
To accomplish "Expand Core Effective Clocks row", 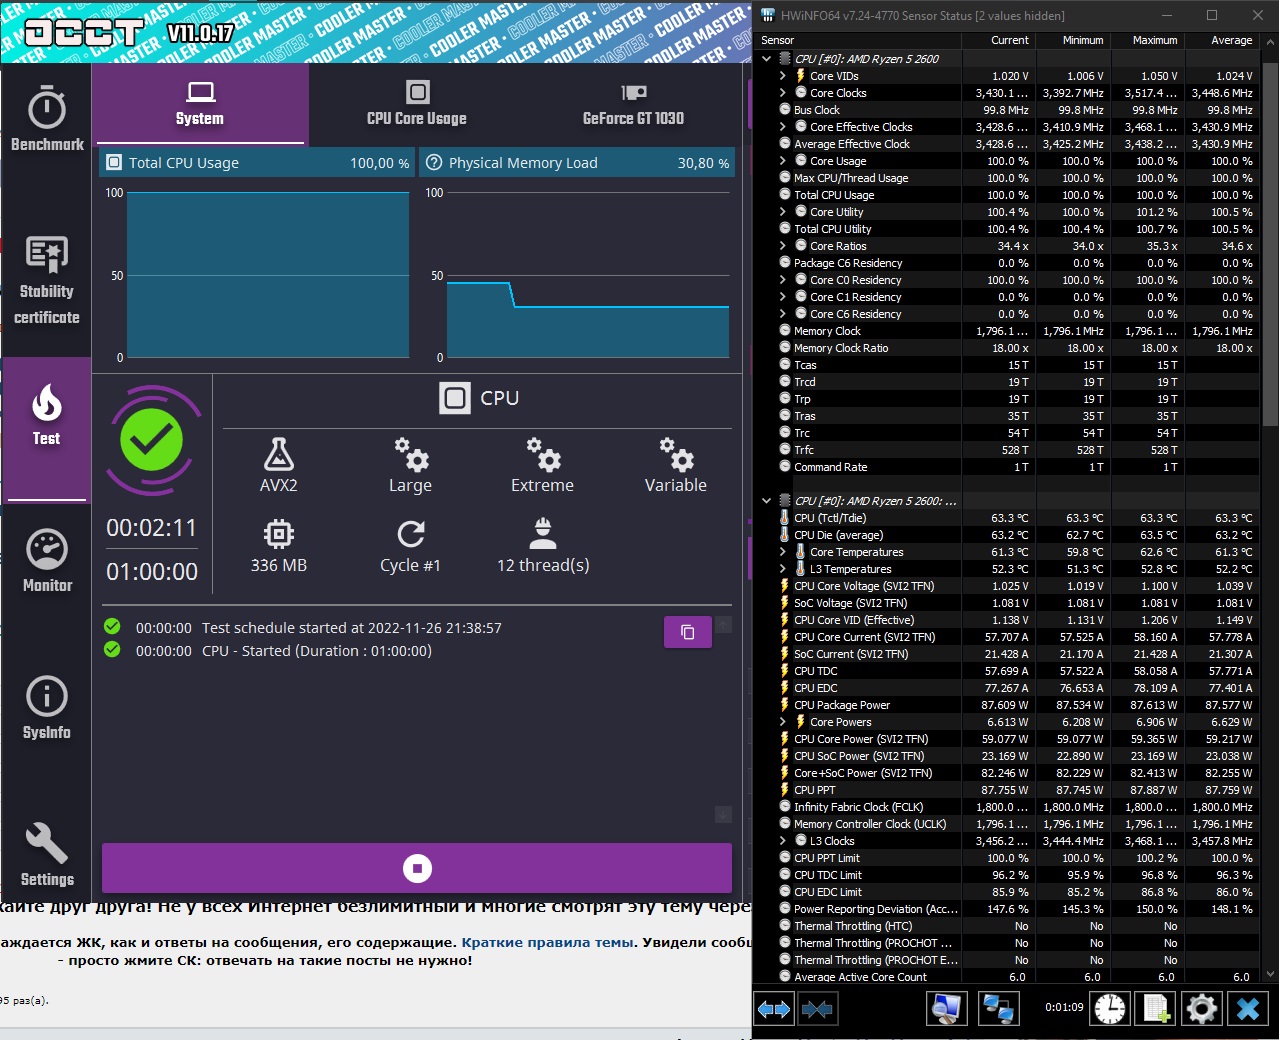I will pos(783,127).
